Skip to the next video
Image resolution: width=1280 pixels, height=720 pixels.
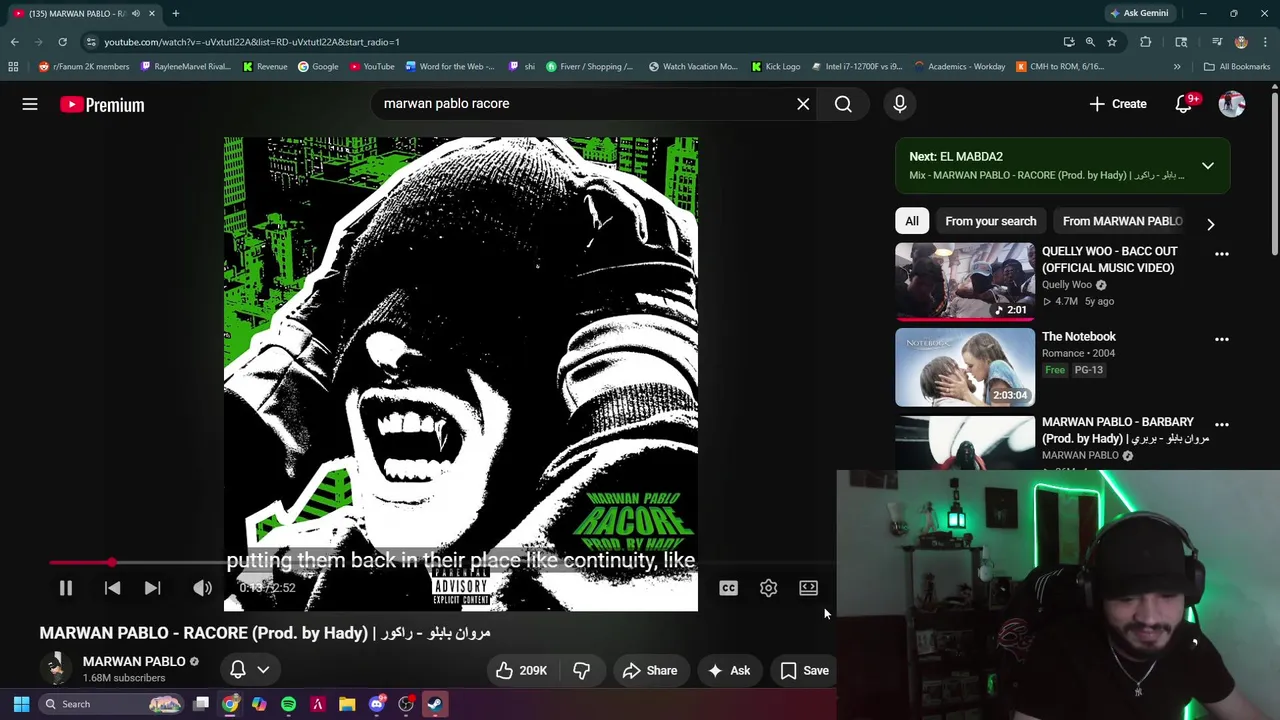[152, 588]
